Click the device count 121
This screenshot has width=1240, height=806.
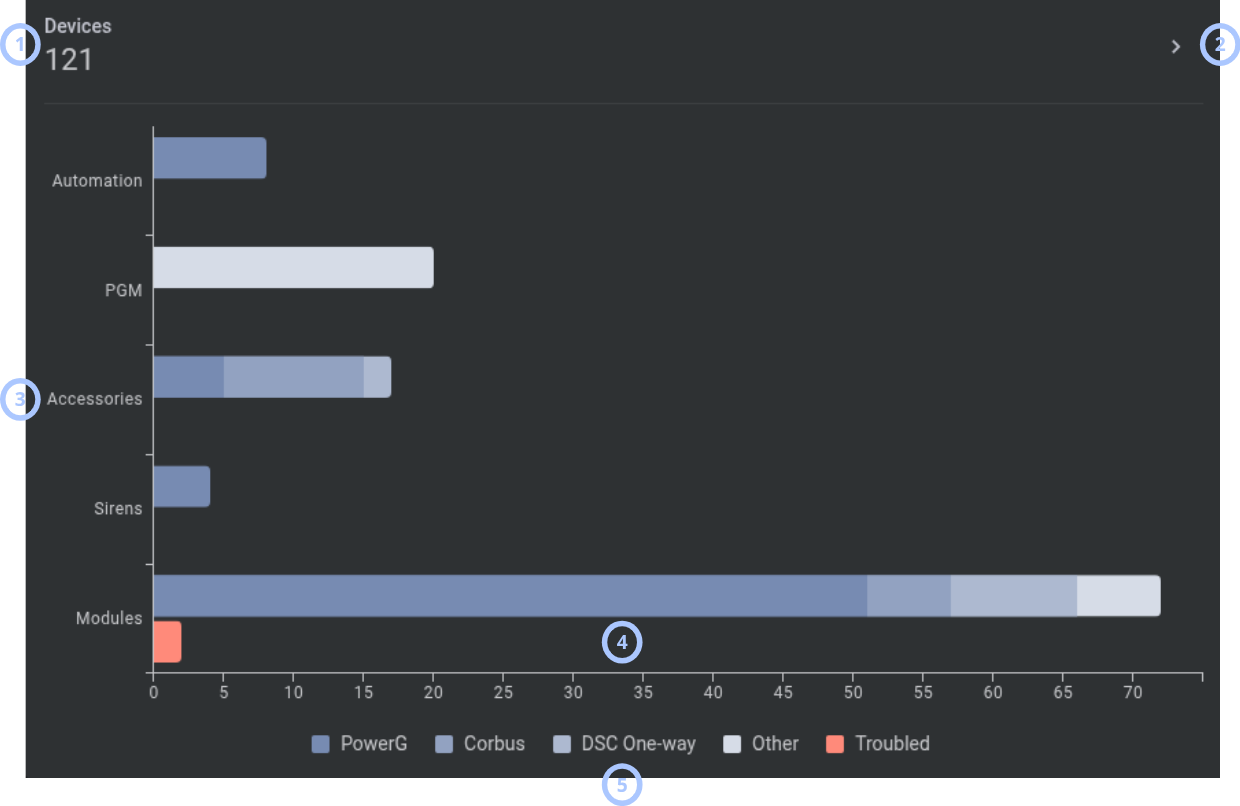point(69,60)
